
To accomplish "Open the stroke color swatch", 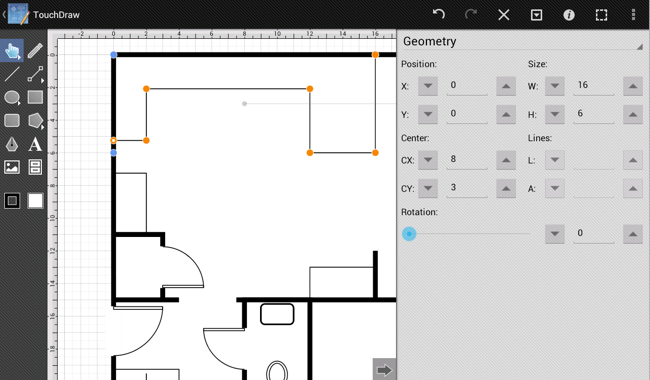I will point(12,201).
